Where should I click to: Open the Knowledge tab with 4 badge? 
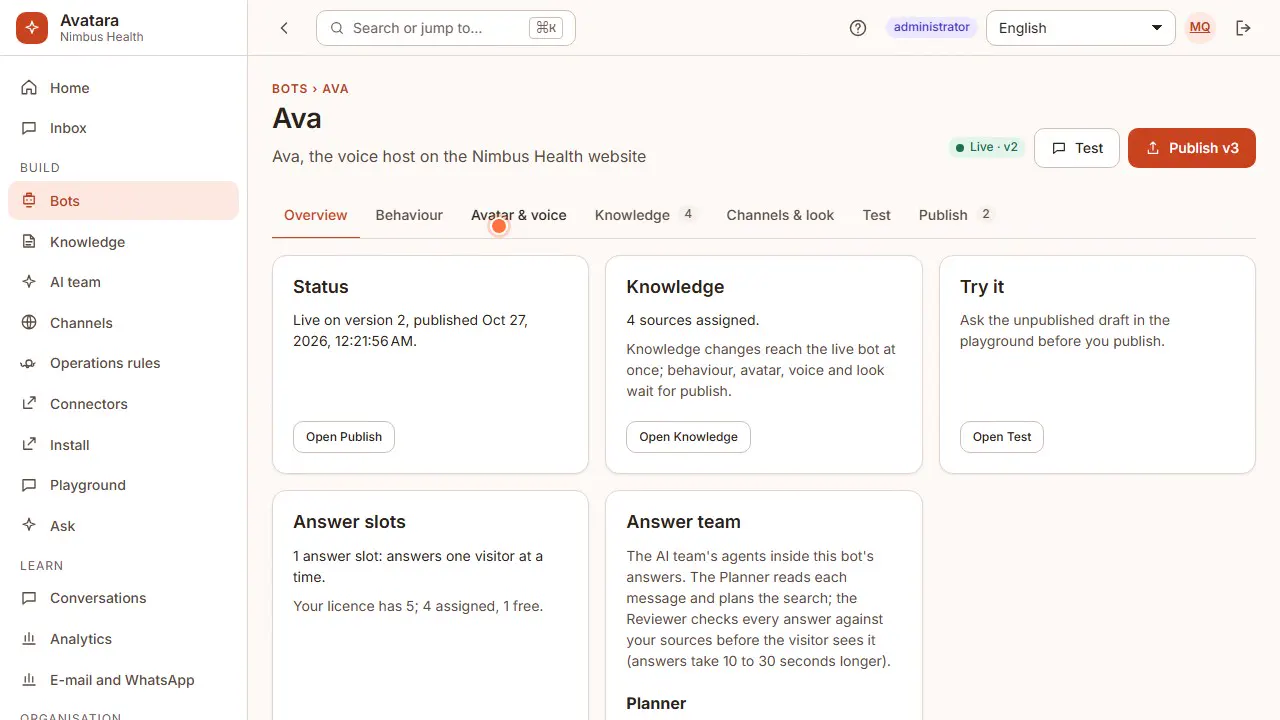coord(645,215)
